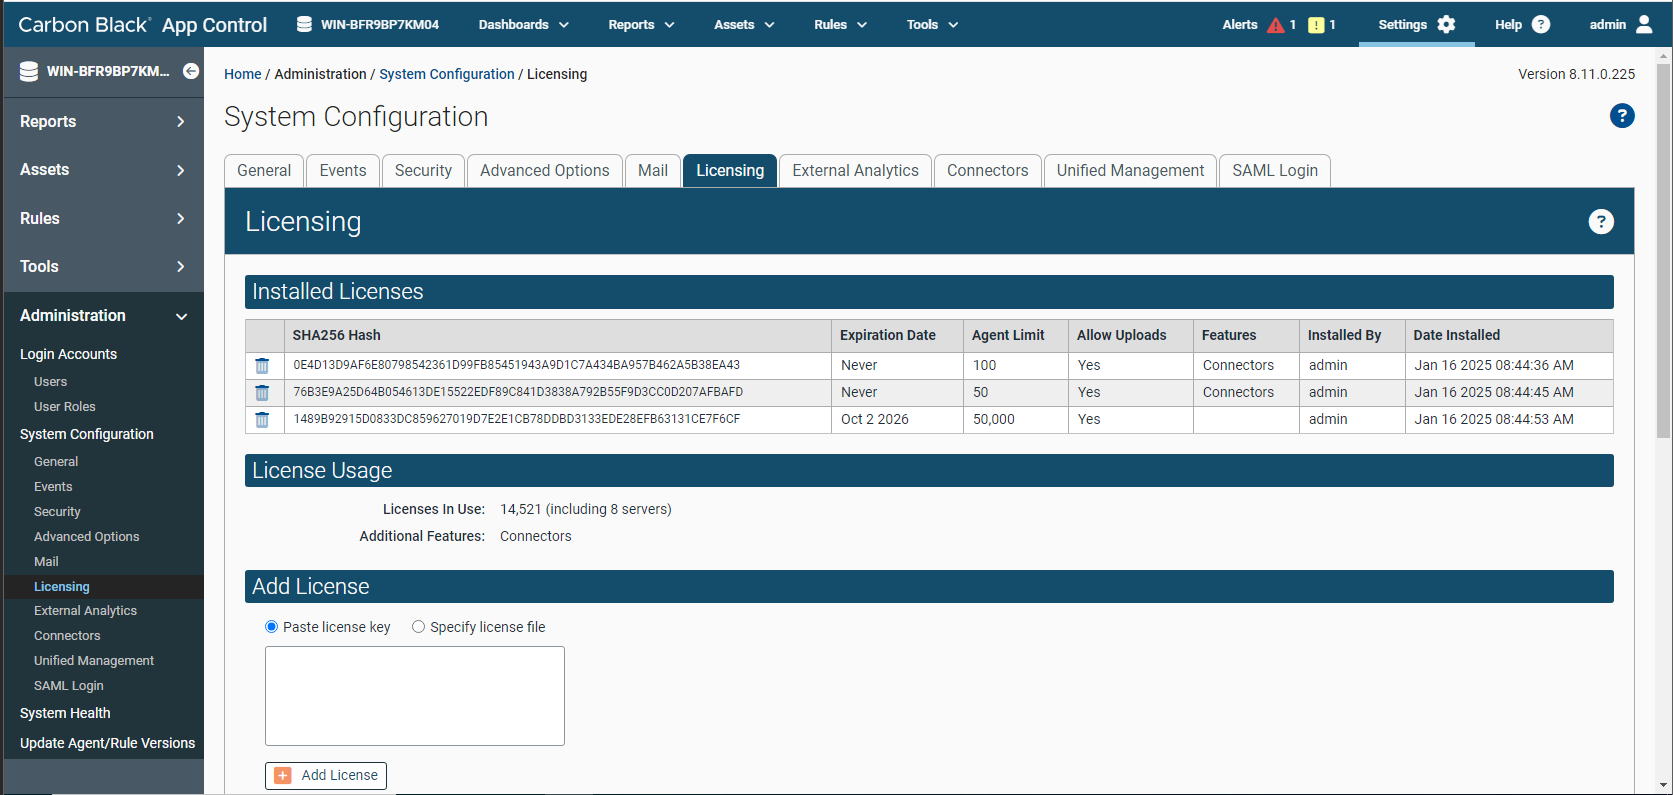
Task: Click the Add License button
Action: point(326,776)
